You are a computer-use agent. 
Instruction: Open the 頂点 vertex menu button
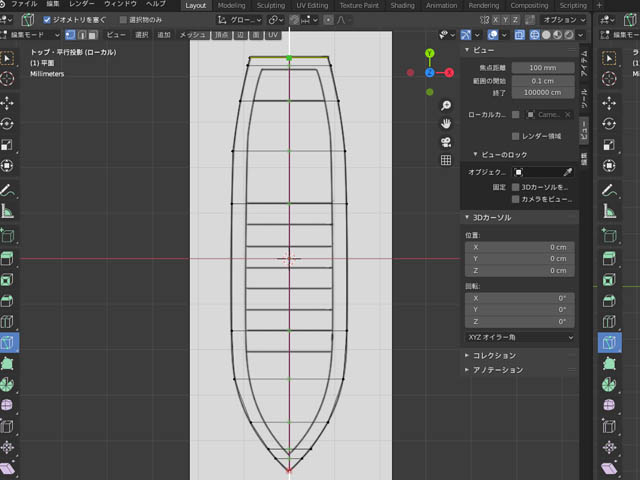click(222, 35)
